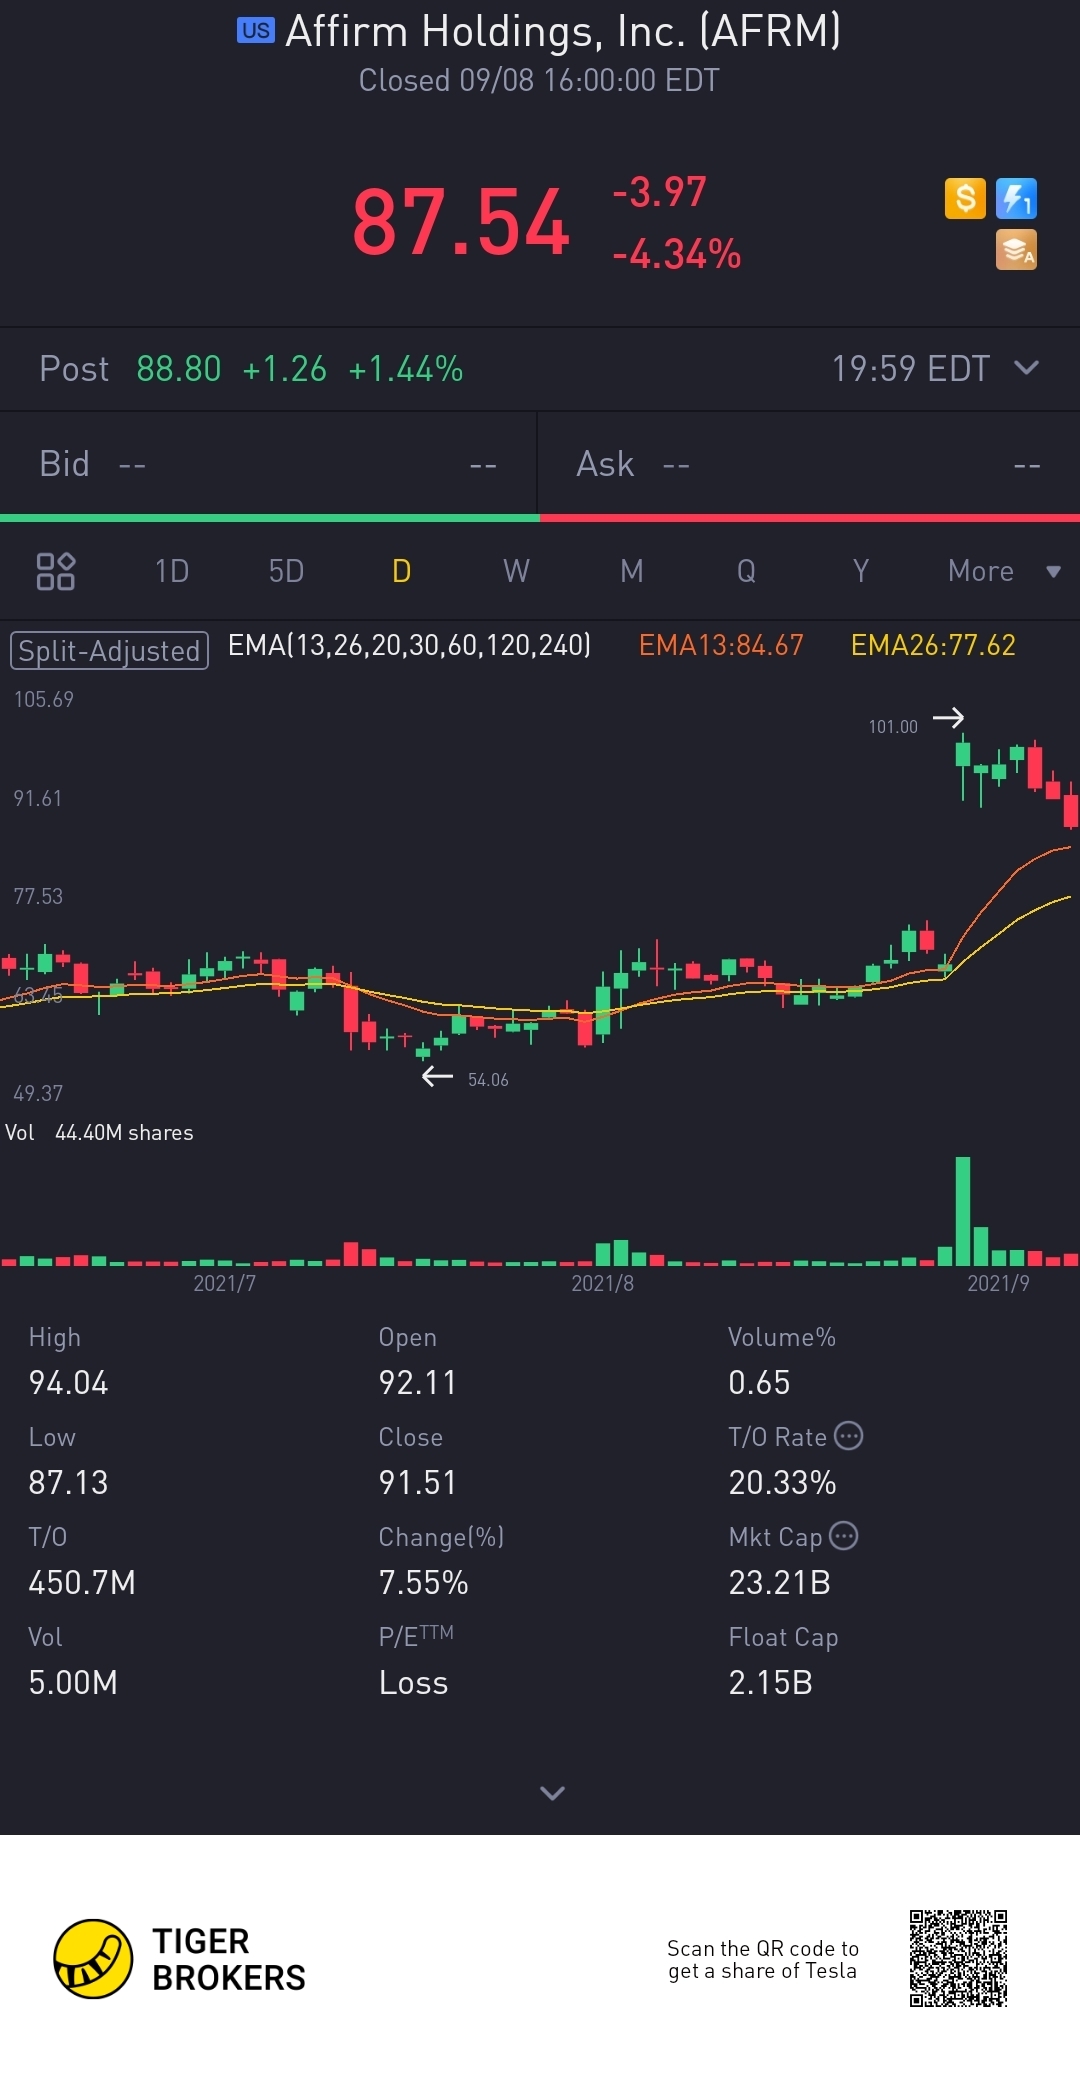Tap the tallest green volume bar
Screen dimensions: 1080x2084
click(963, 1210)
